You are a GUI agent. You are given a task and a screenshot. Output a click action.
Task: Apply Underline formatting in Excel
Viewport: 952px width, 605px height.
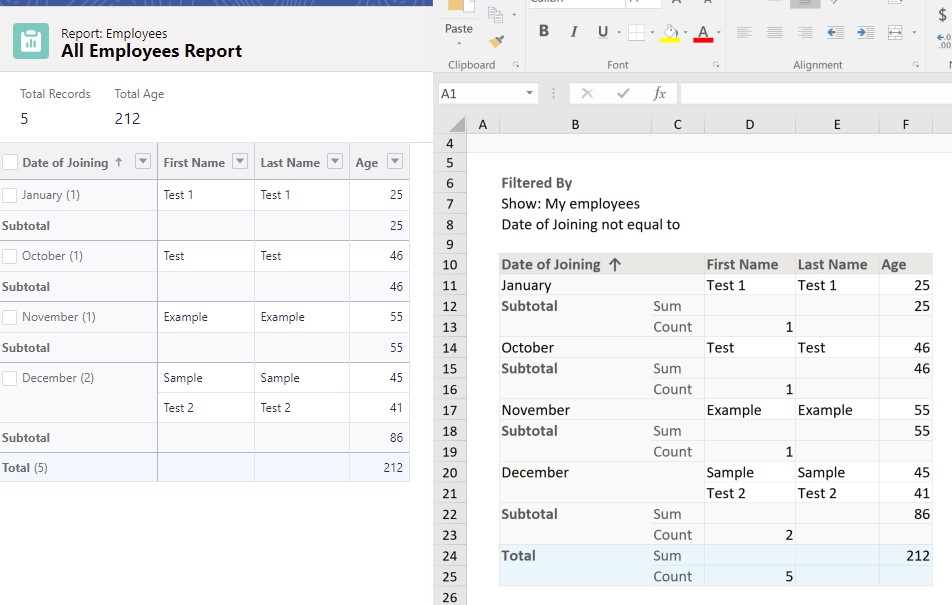pos(602,32)
